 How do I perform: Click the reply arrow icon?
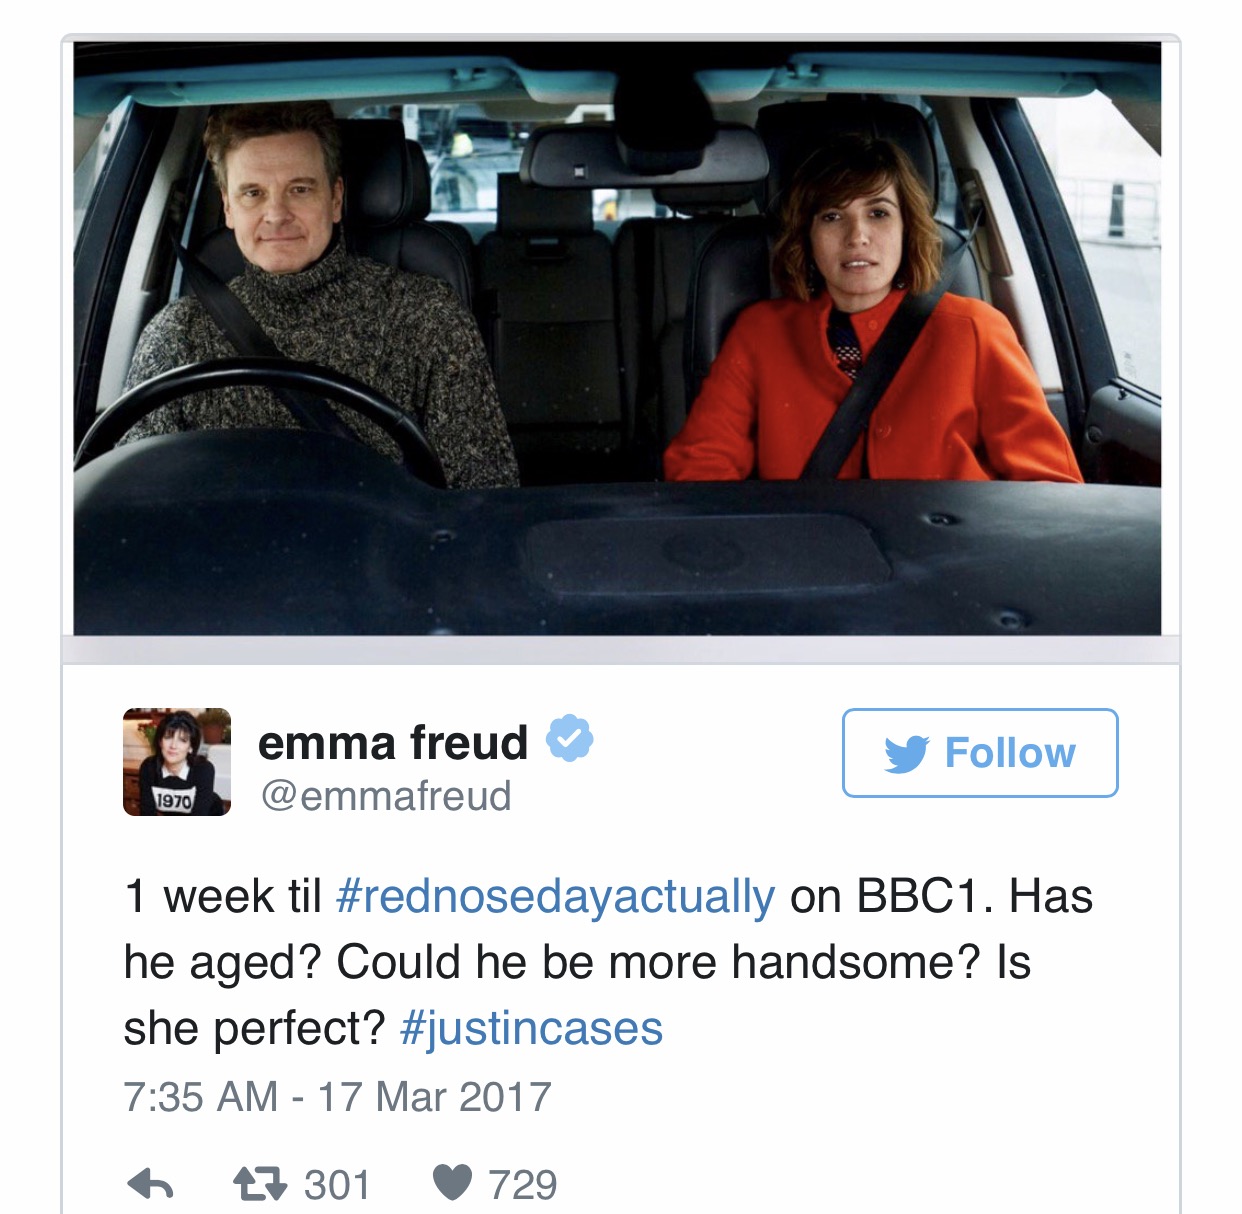pyautogui.click(x=151, y=1185)
